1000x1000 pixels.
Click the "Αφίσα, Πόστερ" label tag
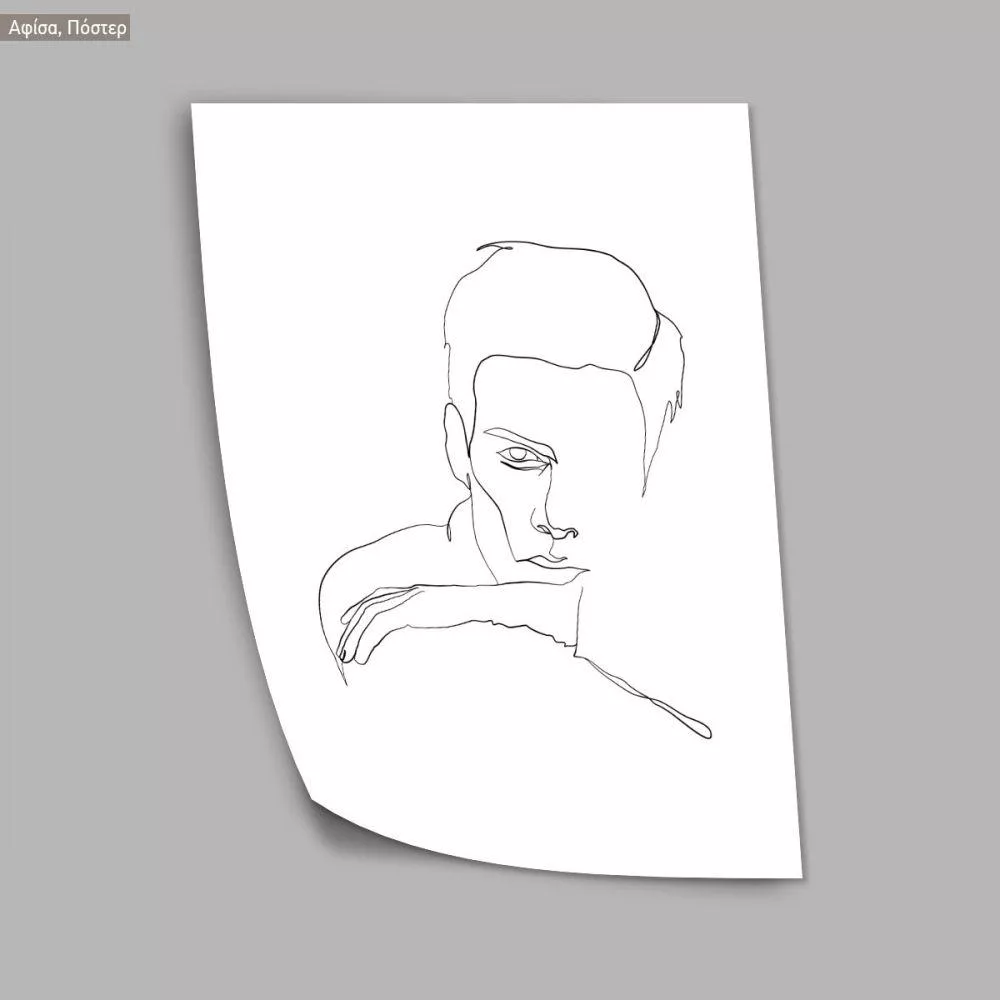tap(68, 28)
